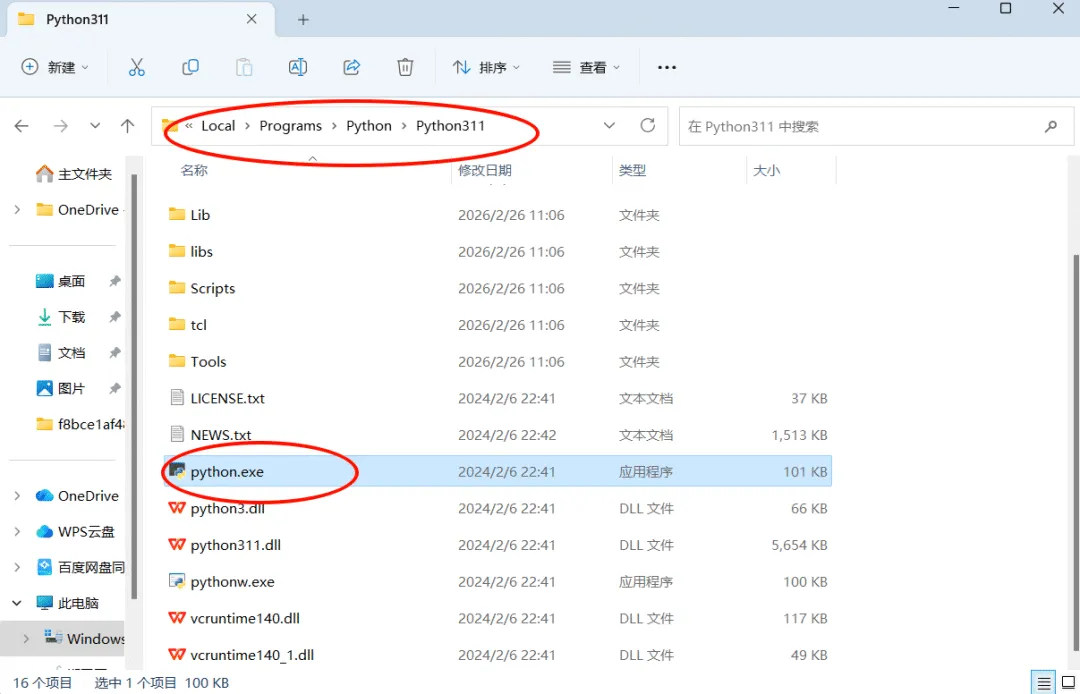Viewport: 1080px width, 694px height.
Task: Open the View (查看) dropdown
Action: click(586, 67)
